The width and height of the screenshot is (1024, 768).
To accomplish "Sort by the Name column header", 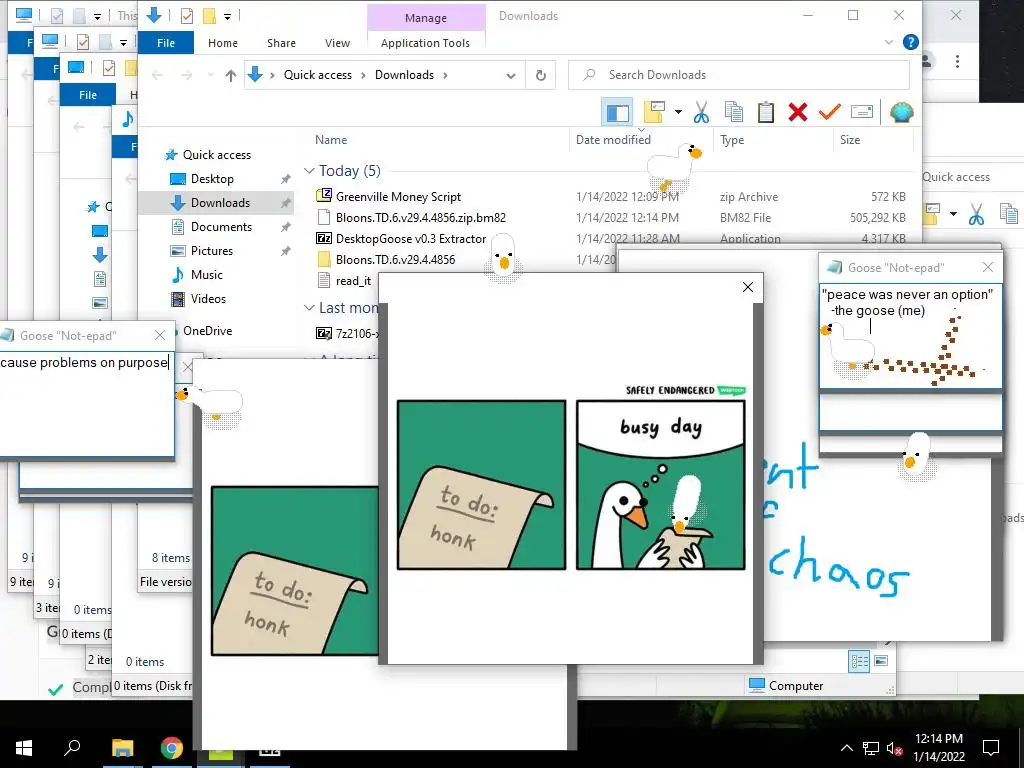I will [331, 140].
